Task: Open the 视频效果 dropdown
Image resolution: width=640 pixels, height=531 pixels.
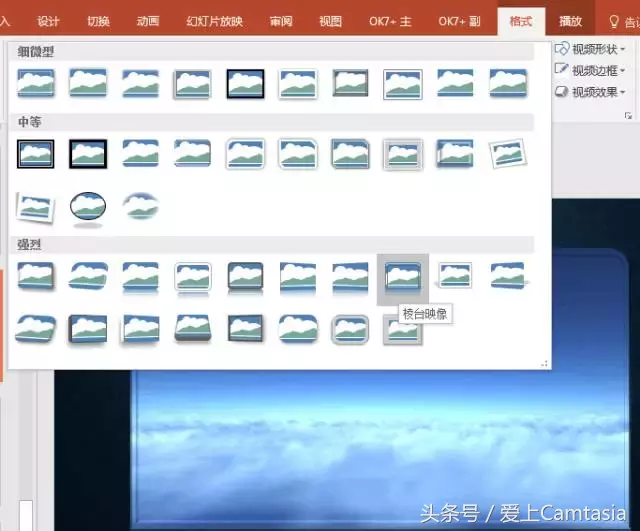Action: 591,92
